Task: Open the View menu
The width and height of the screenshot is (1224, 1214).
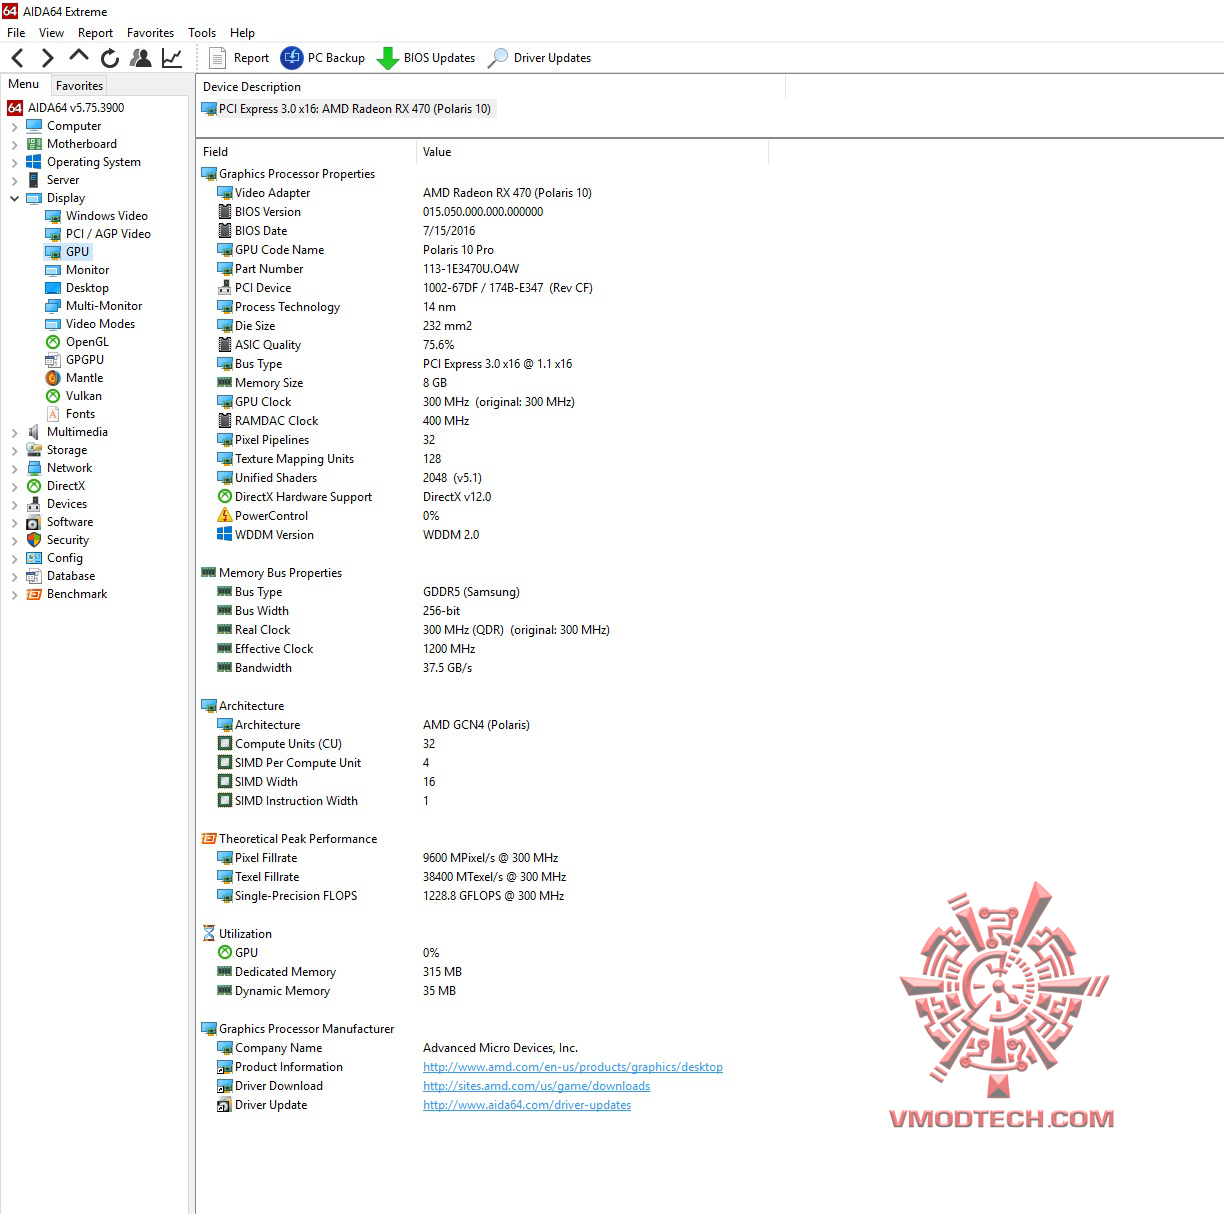Action: [x=51, y=33]
